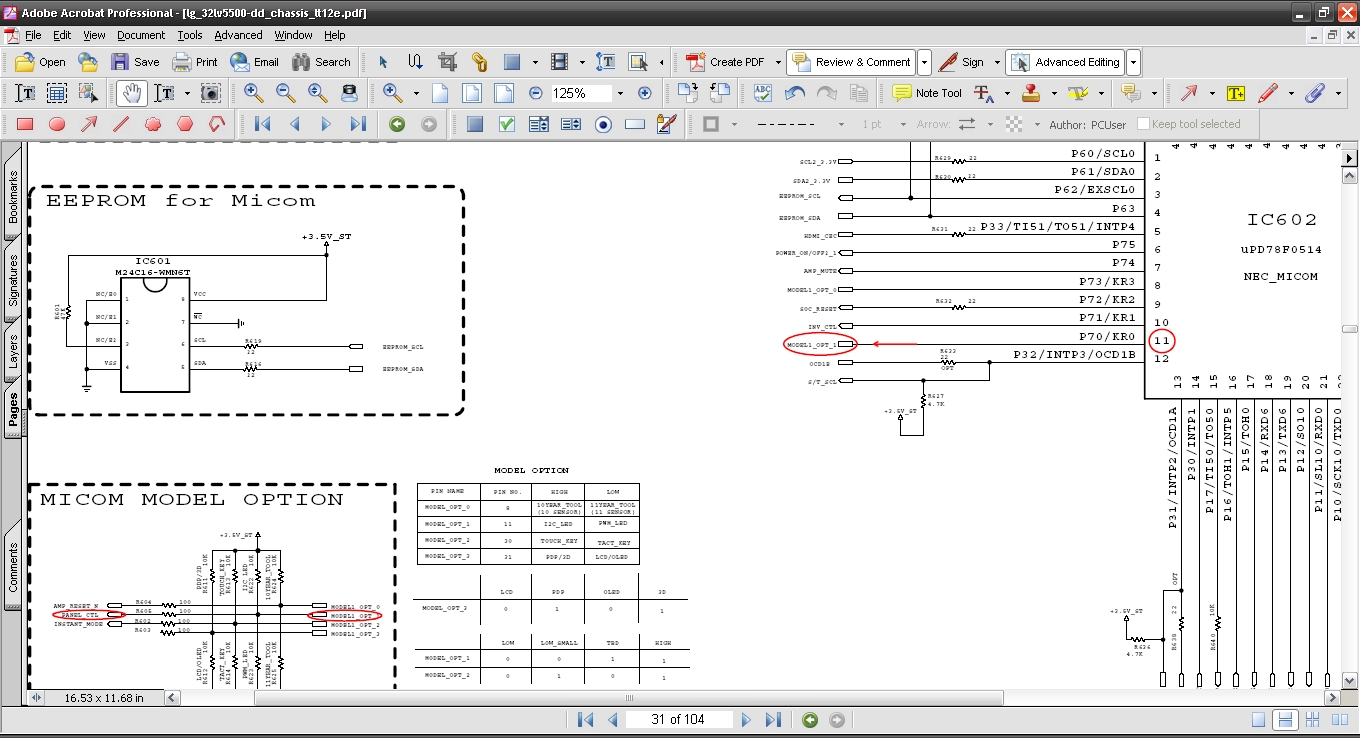
Task: Enable Keep tool selected checkbox
Action: point(1143,125)
